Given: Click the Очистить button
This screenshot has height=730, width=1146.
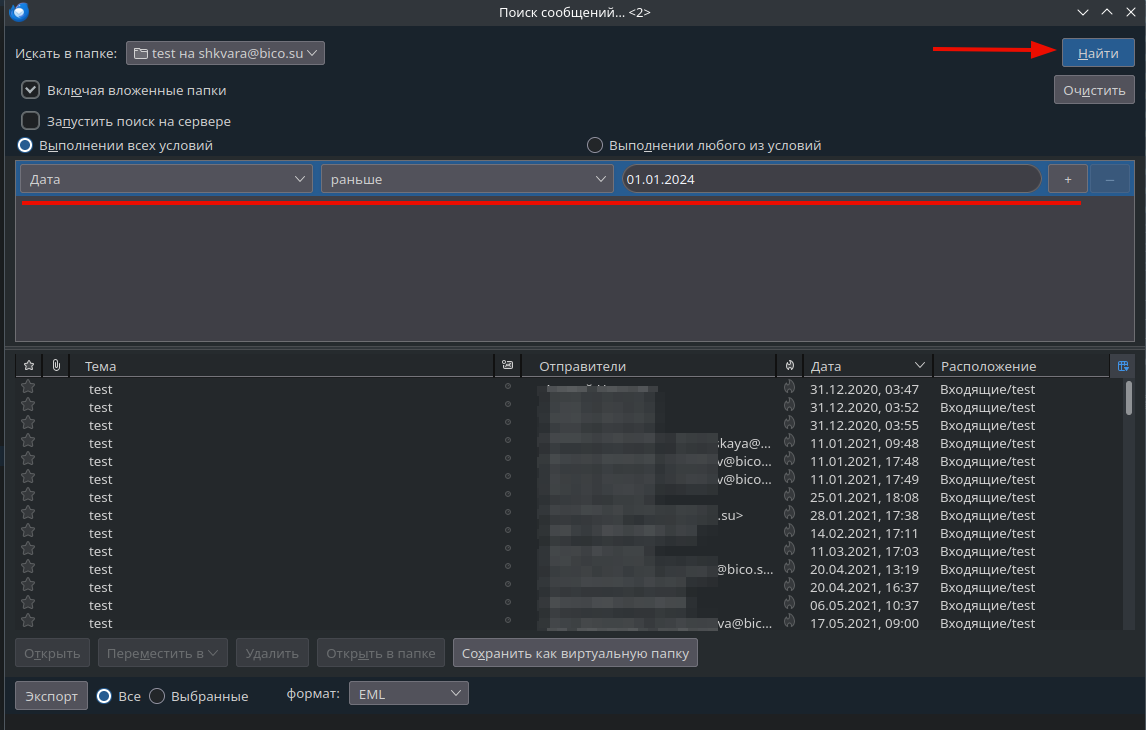Looking at the screenshot, I should click(1094, 90).
